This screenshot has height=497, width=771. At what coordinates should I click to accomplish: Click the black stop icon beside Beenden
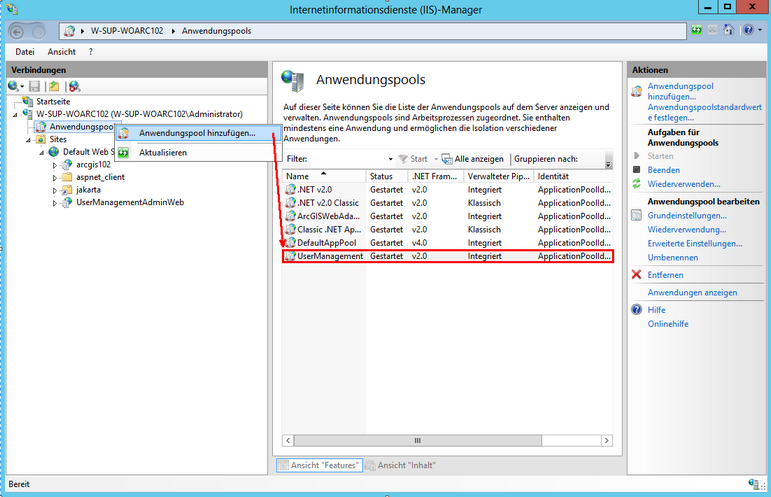pyautogui.click(x=636, y=170)
